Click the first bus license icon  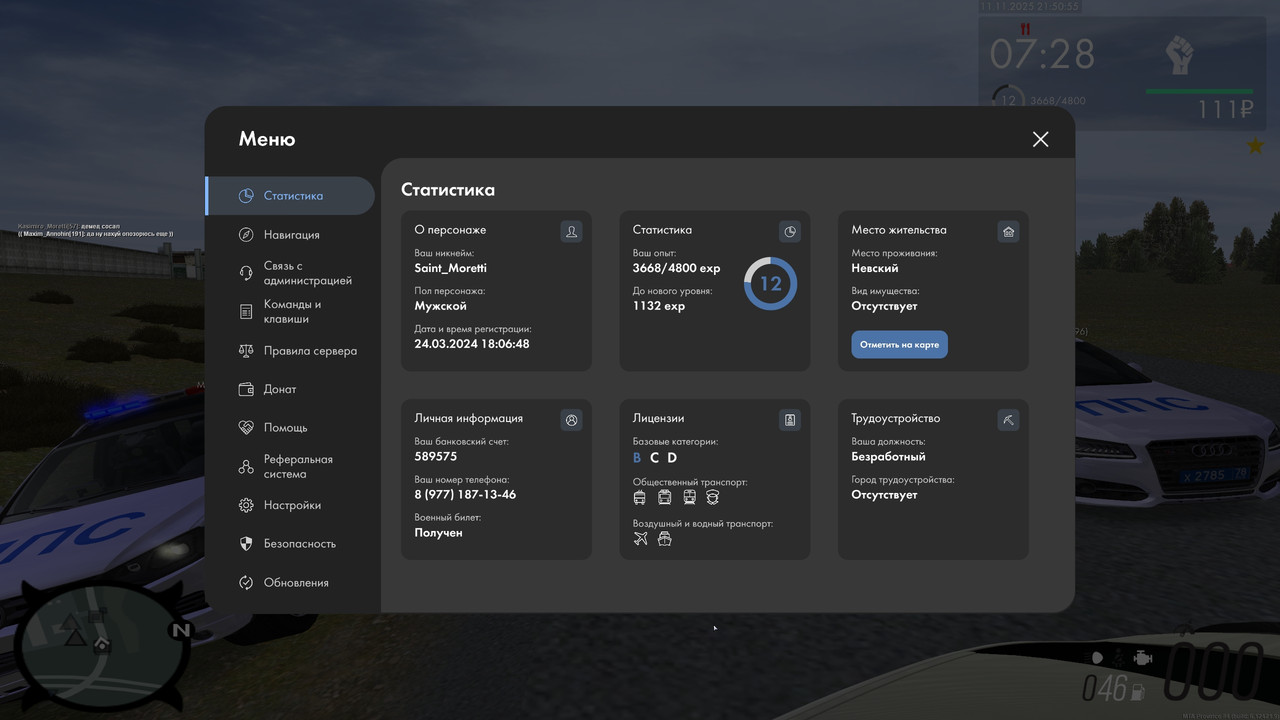640,497
